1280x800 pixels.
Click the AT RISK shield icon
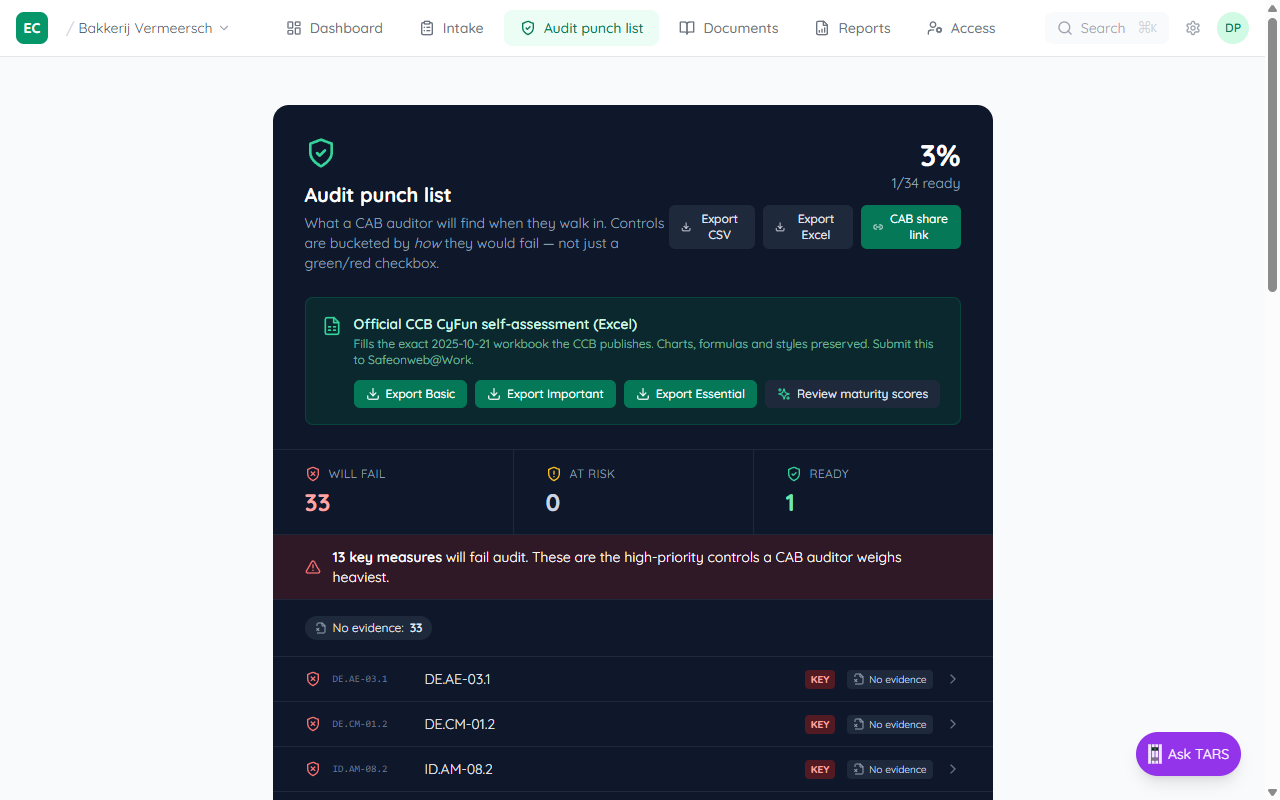tap(553, 473)
